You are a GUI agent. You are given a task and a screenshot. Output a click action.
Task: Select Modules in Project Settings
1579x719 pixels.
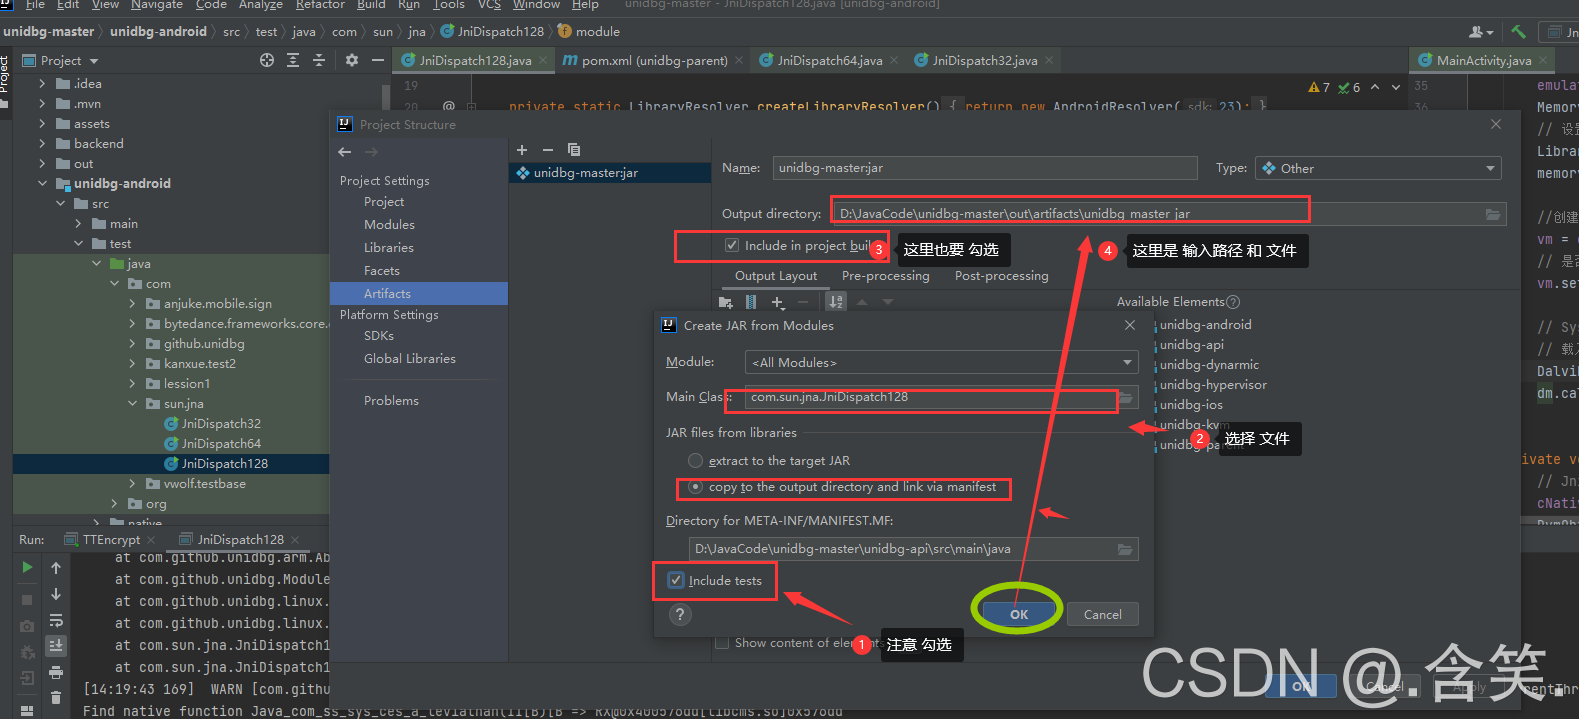pos(389,225)
